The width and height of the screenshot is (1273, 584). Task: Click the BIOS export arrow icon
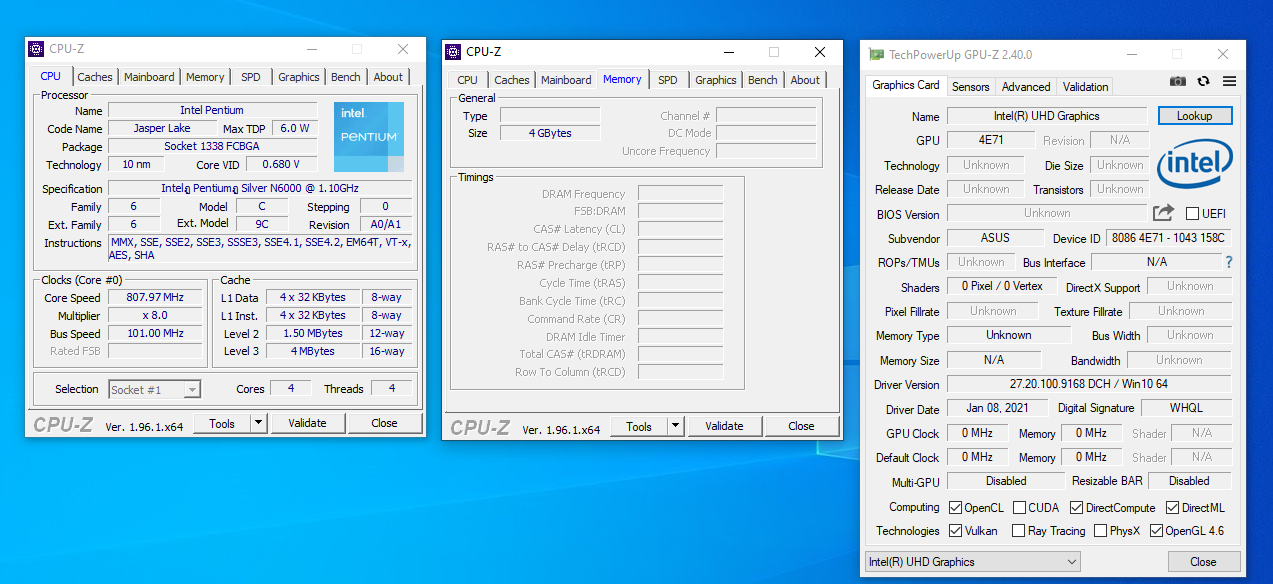point(1163,213)
